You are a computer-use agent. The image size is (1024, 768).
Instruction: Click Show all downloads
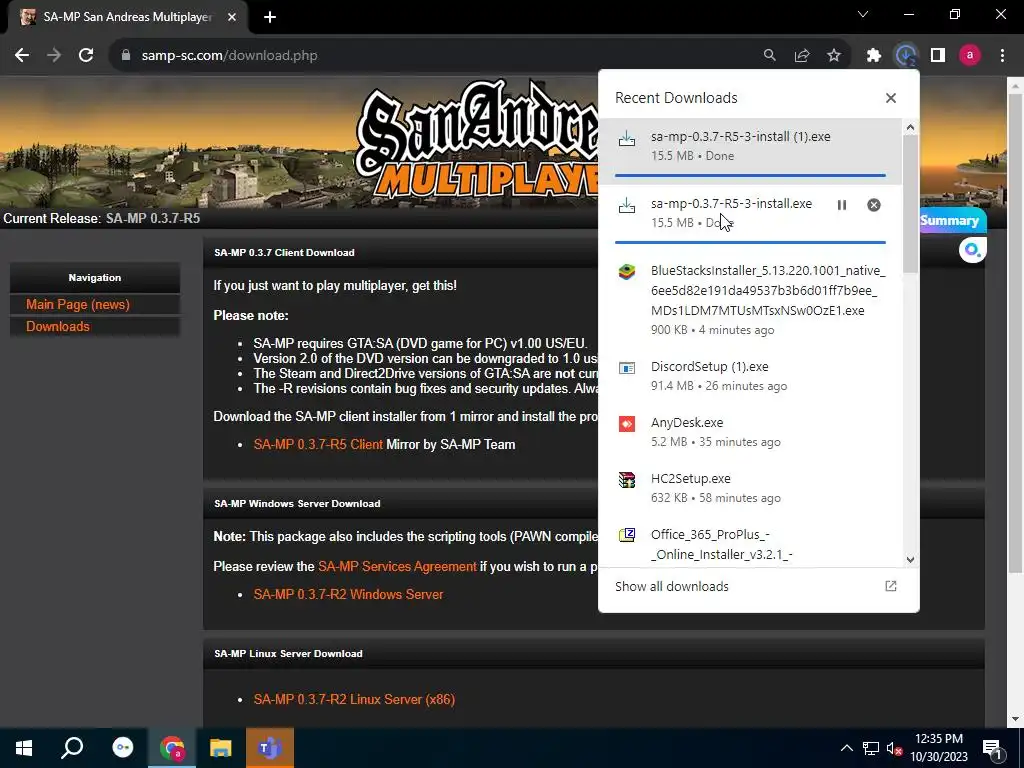671,586
